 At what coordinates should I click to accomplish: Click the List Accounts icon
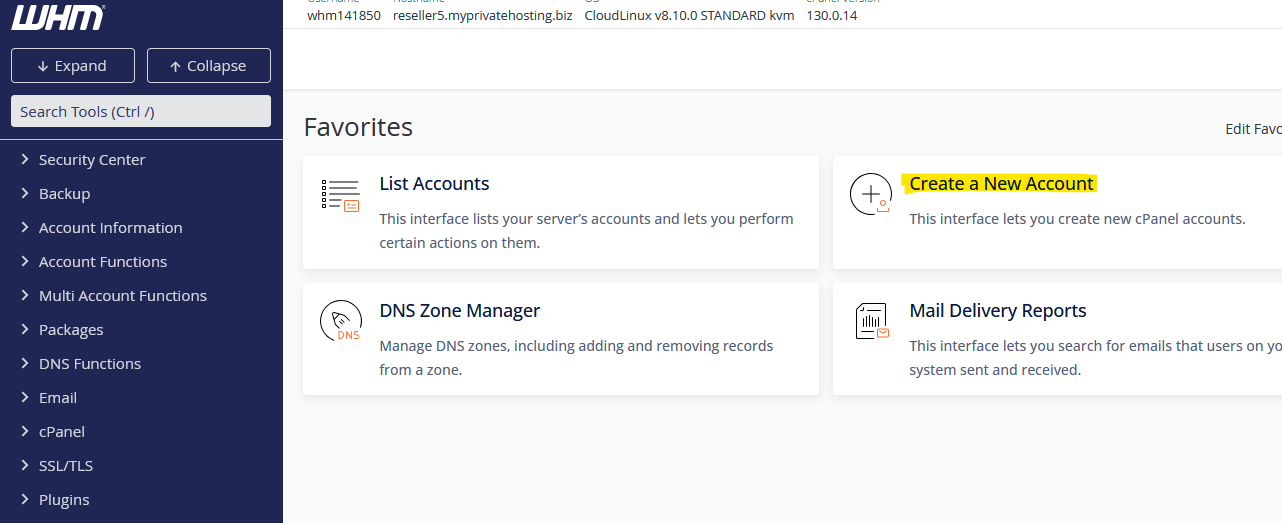[340, 195]
